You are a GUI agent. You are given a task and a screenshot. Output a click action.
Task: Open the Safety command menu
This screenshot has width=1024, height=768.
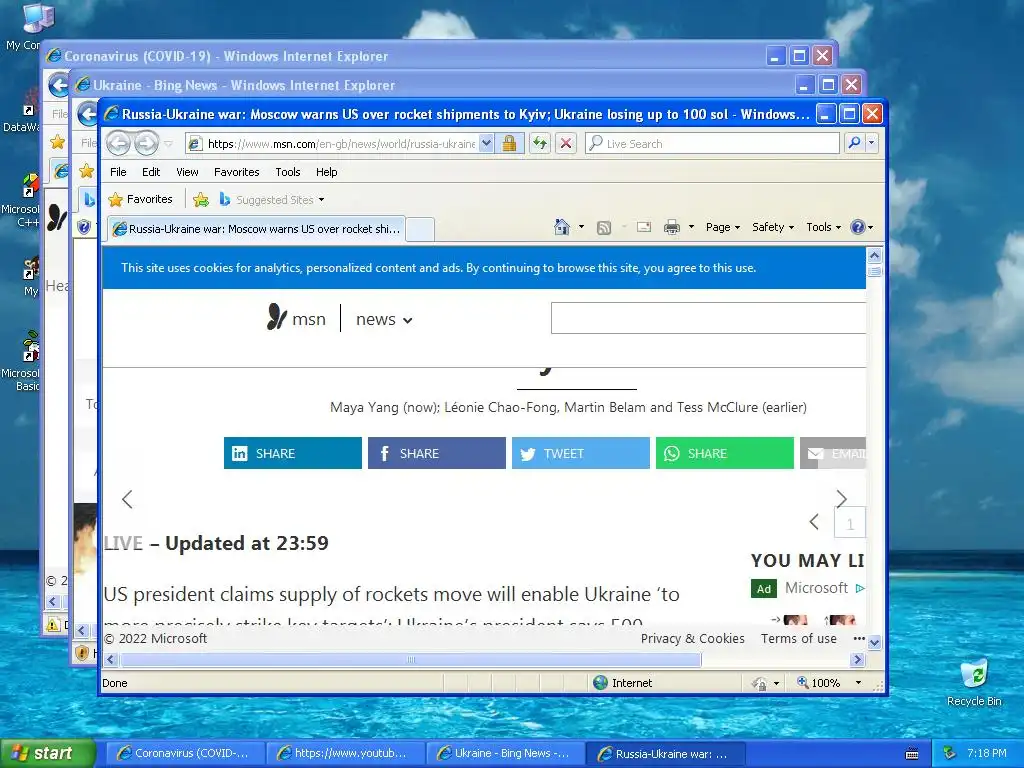[x=773, y=227]
